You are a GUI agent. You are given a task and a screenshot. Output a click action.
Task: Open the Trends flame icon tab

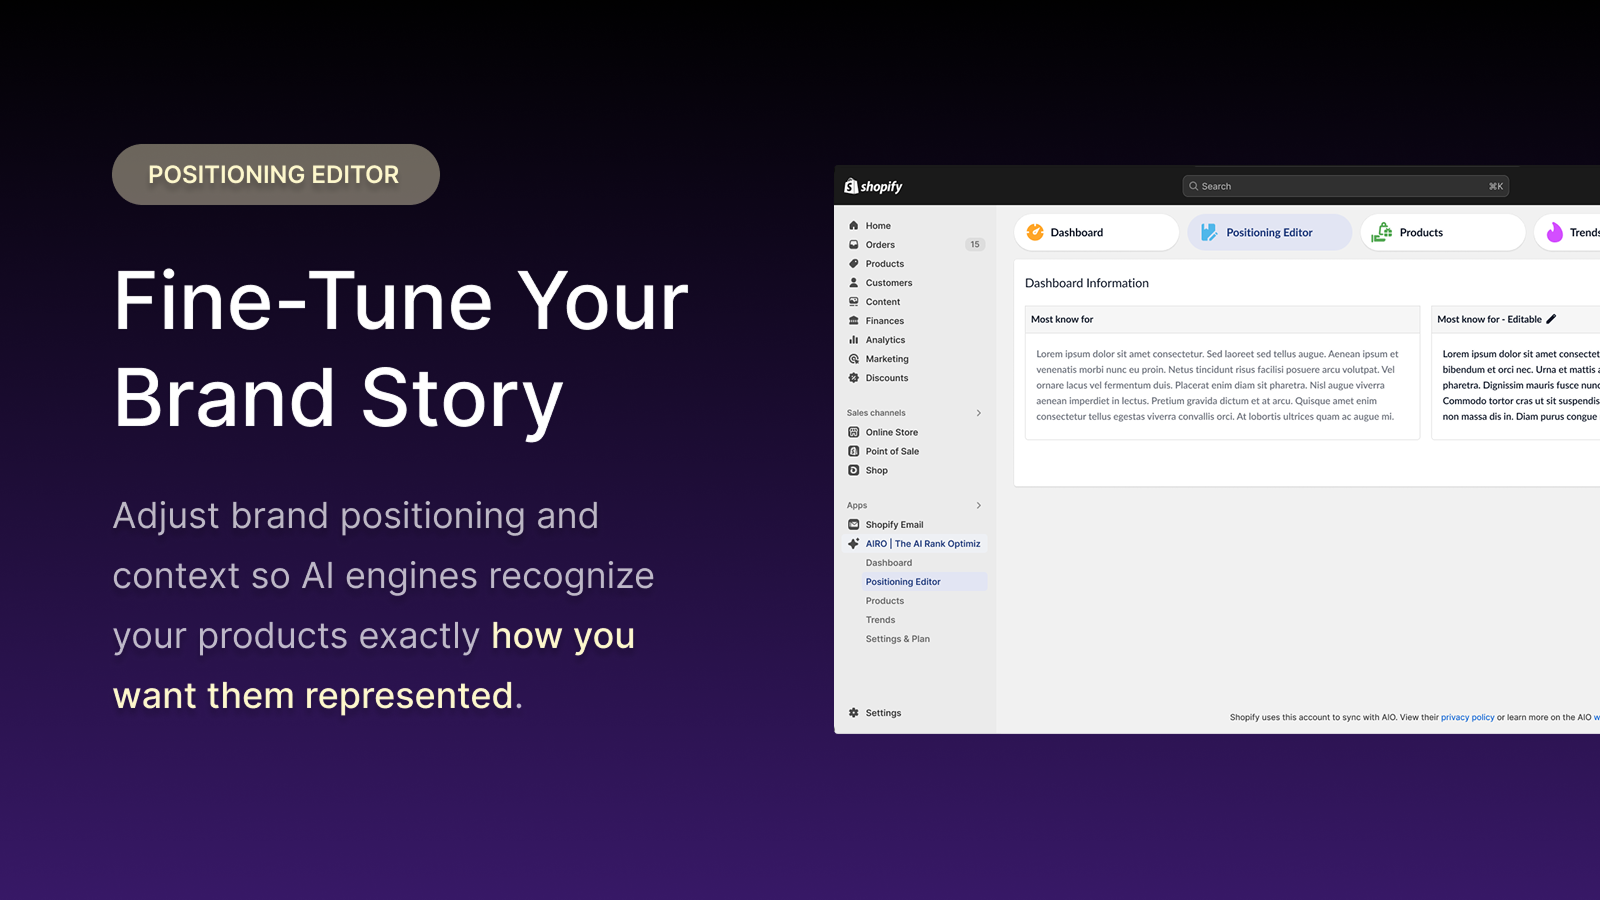pyautogui.click(x=1554, y=233)
